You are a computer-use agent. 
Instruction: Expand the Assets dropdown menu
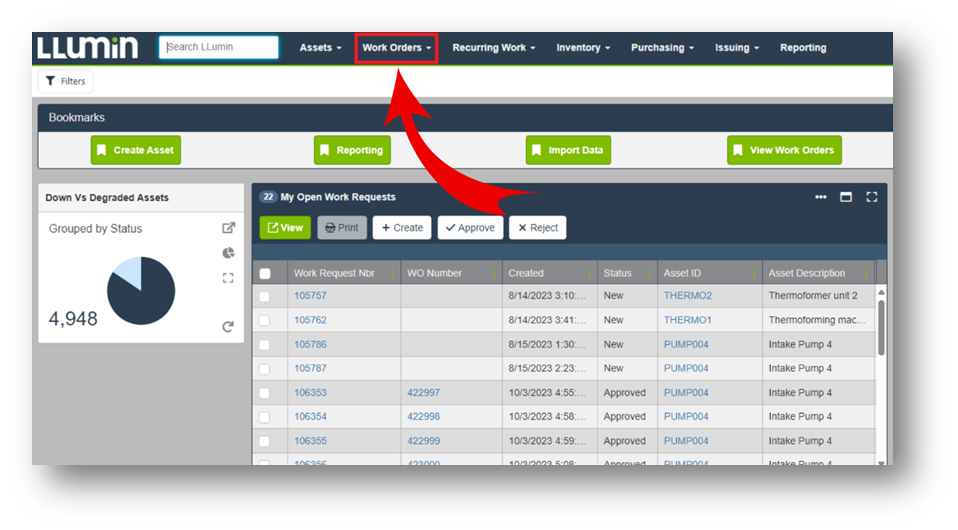point(320,48)
